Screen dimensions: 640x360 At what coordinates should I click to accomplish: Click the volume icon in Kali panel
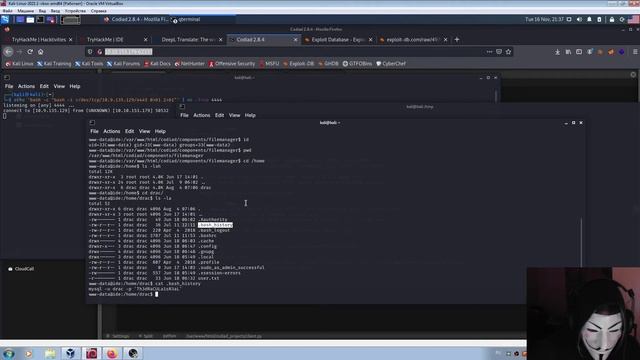coord(579,20)
